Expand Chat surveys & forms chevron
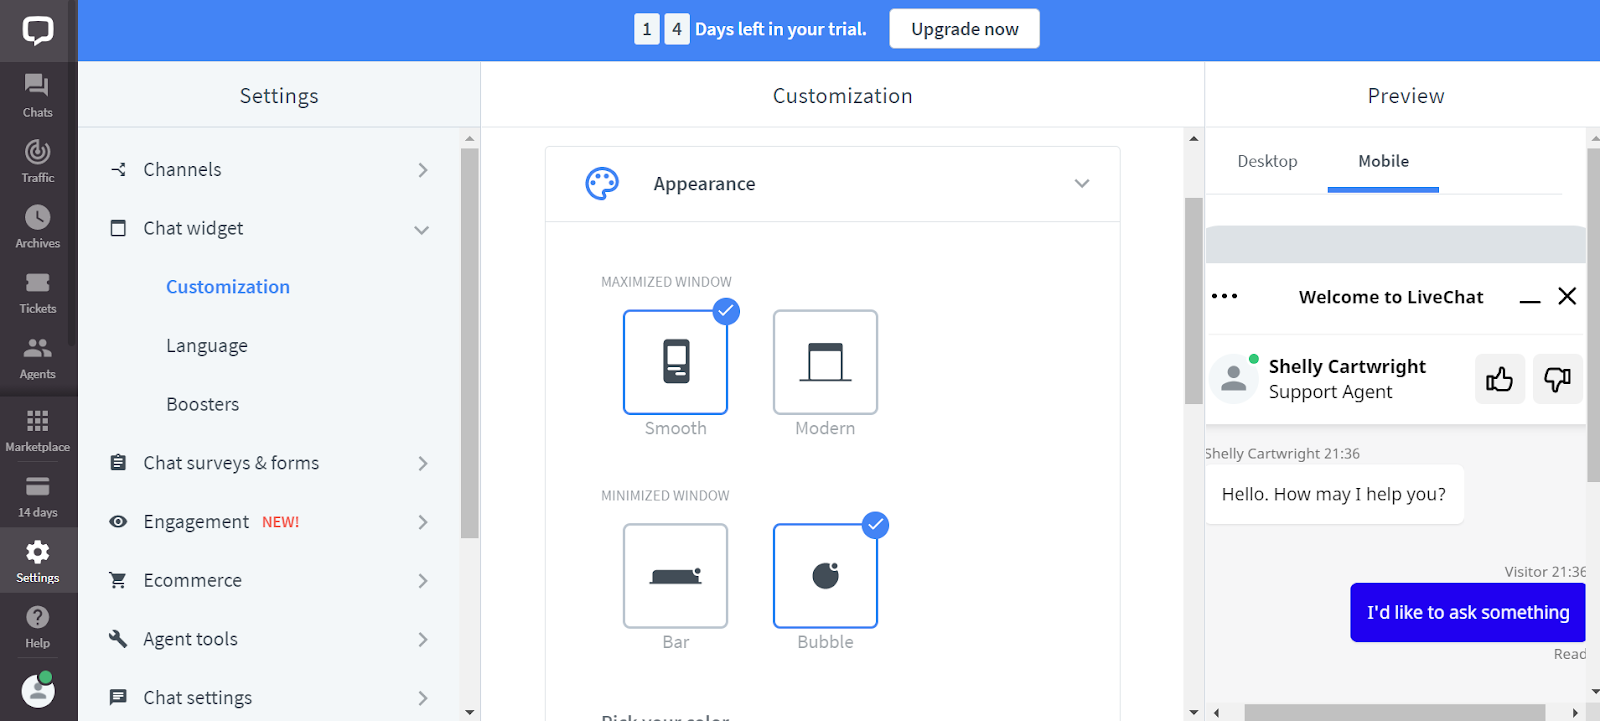 click(x=423, y=463)
